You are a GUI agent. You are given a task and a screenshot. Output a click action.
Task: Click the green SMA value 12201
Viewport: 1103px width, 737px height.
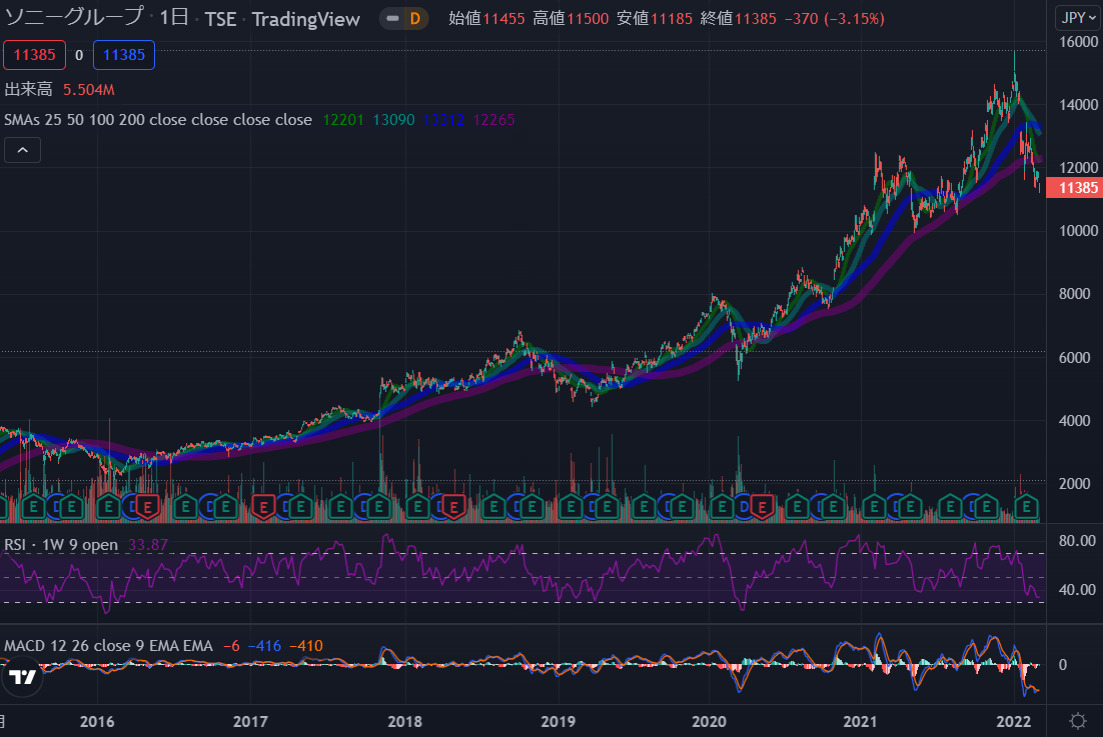(x=343, y=120)
